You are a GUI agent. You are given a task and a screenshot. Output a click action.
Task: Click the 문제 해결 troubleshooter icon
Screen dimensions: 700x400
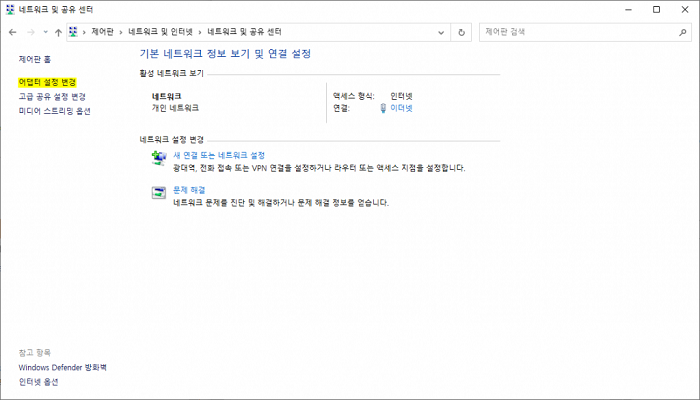[159, 194]
